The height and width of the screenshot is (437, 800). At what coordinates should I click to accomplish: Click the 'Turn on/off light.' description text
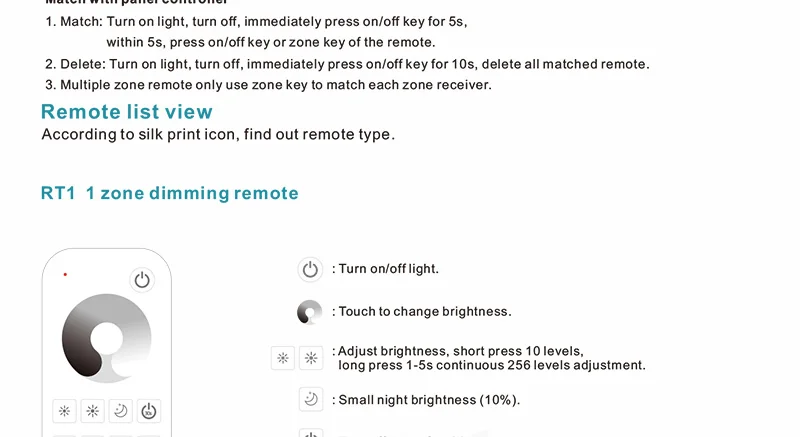click(389, 269)
